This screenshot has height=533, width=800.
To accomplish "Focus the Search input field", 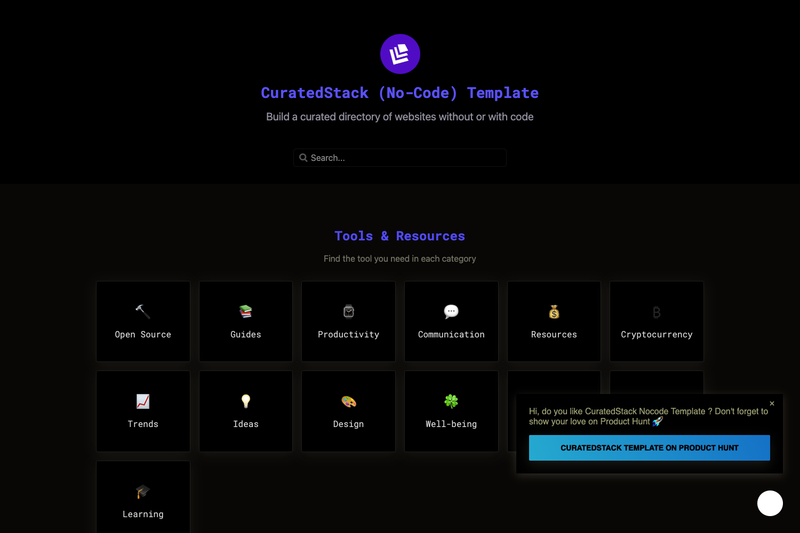I will click(400, 158).
